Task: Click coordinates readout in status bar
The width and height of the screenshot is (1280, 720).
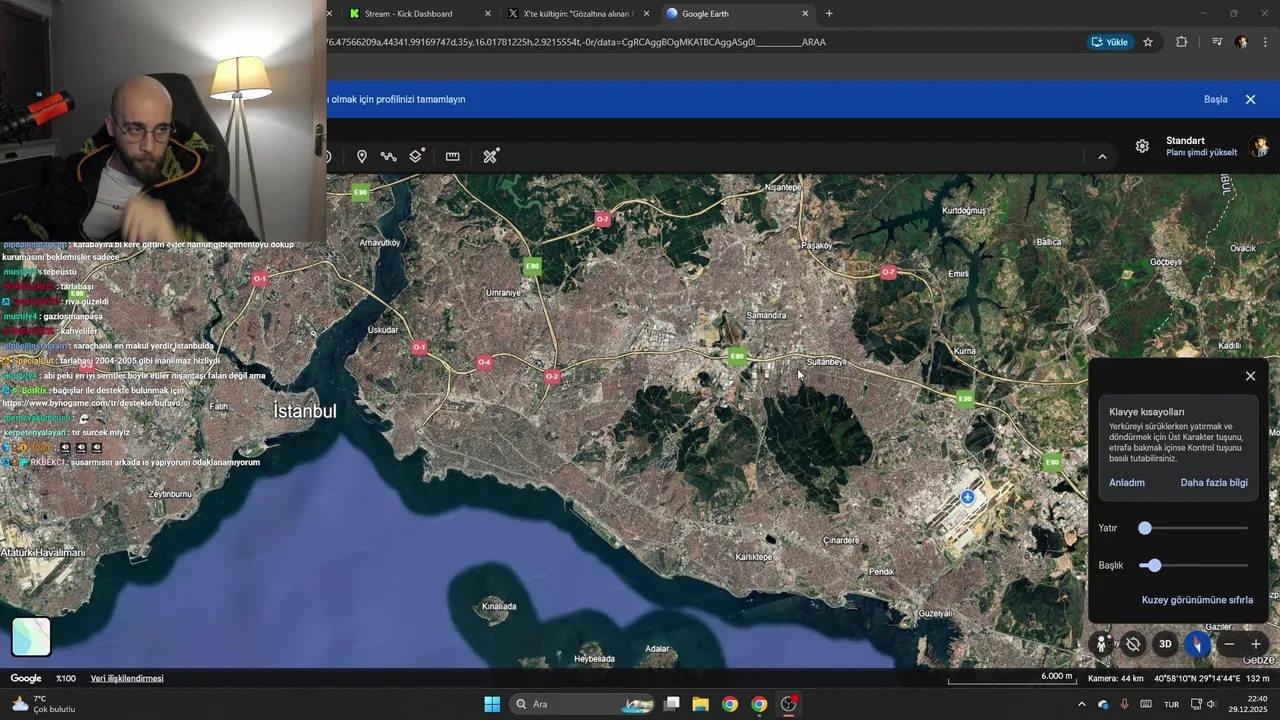Action: point(1197,679)
